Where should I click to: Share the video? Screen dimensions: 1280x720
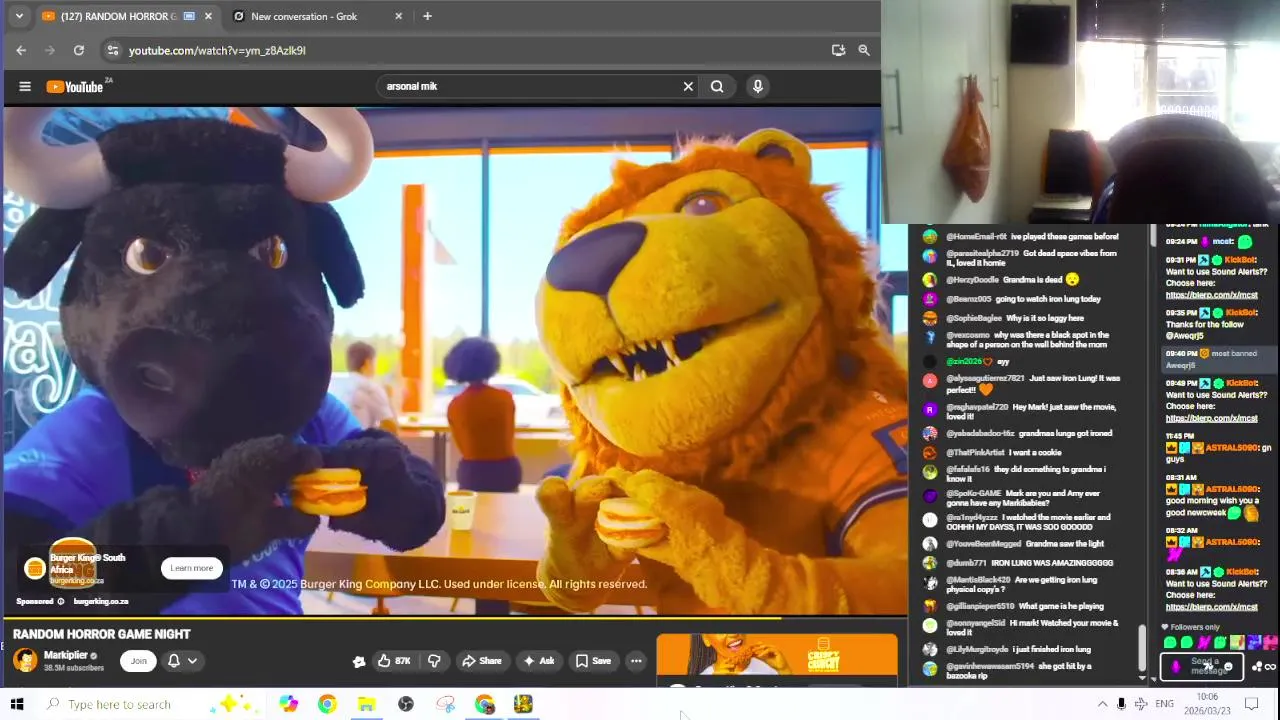click(481, 660)
